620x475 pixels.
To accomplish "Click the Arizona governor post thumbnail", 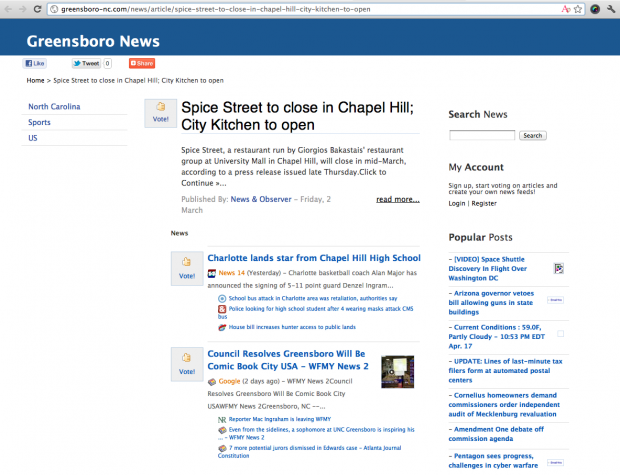I will pyautogui.click(x=556, y=300).
